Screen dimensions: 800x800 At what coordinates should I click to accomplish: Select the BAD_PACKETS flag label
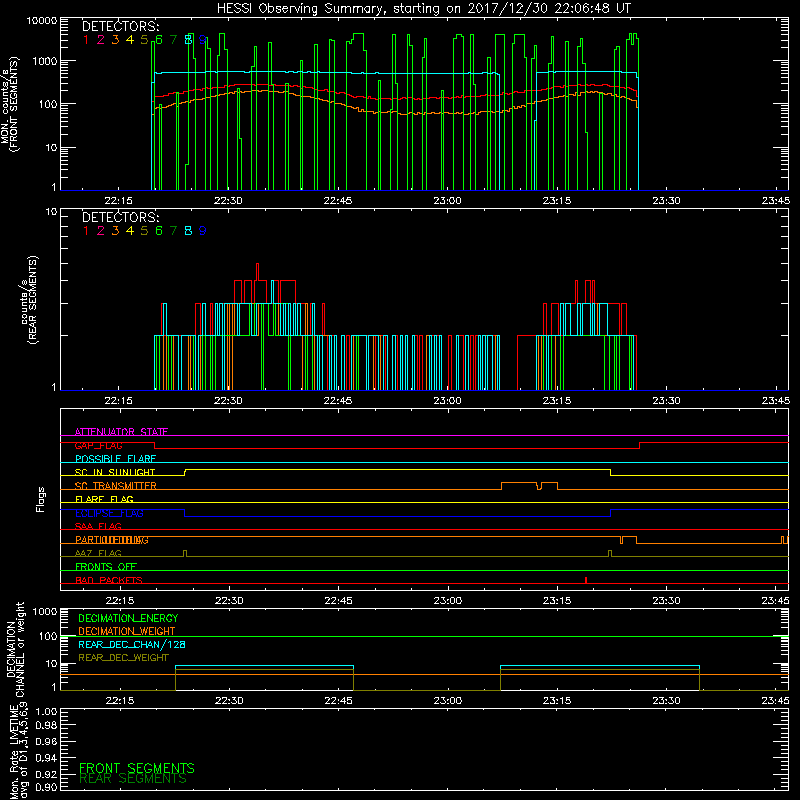click(x=109, y=580)
